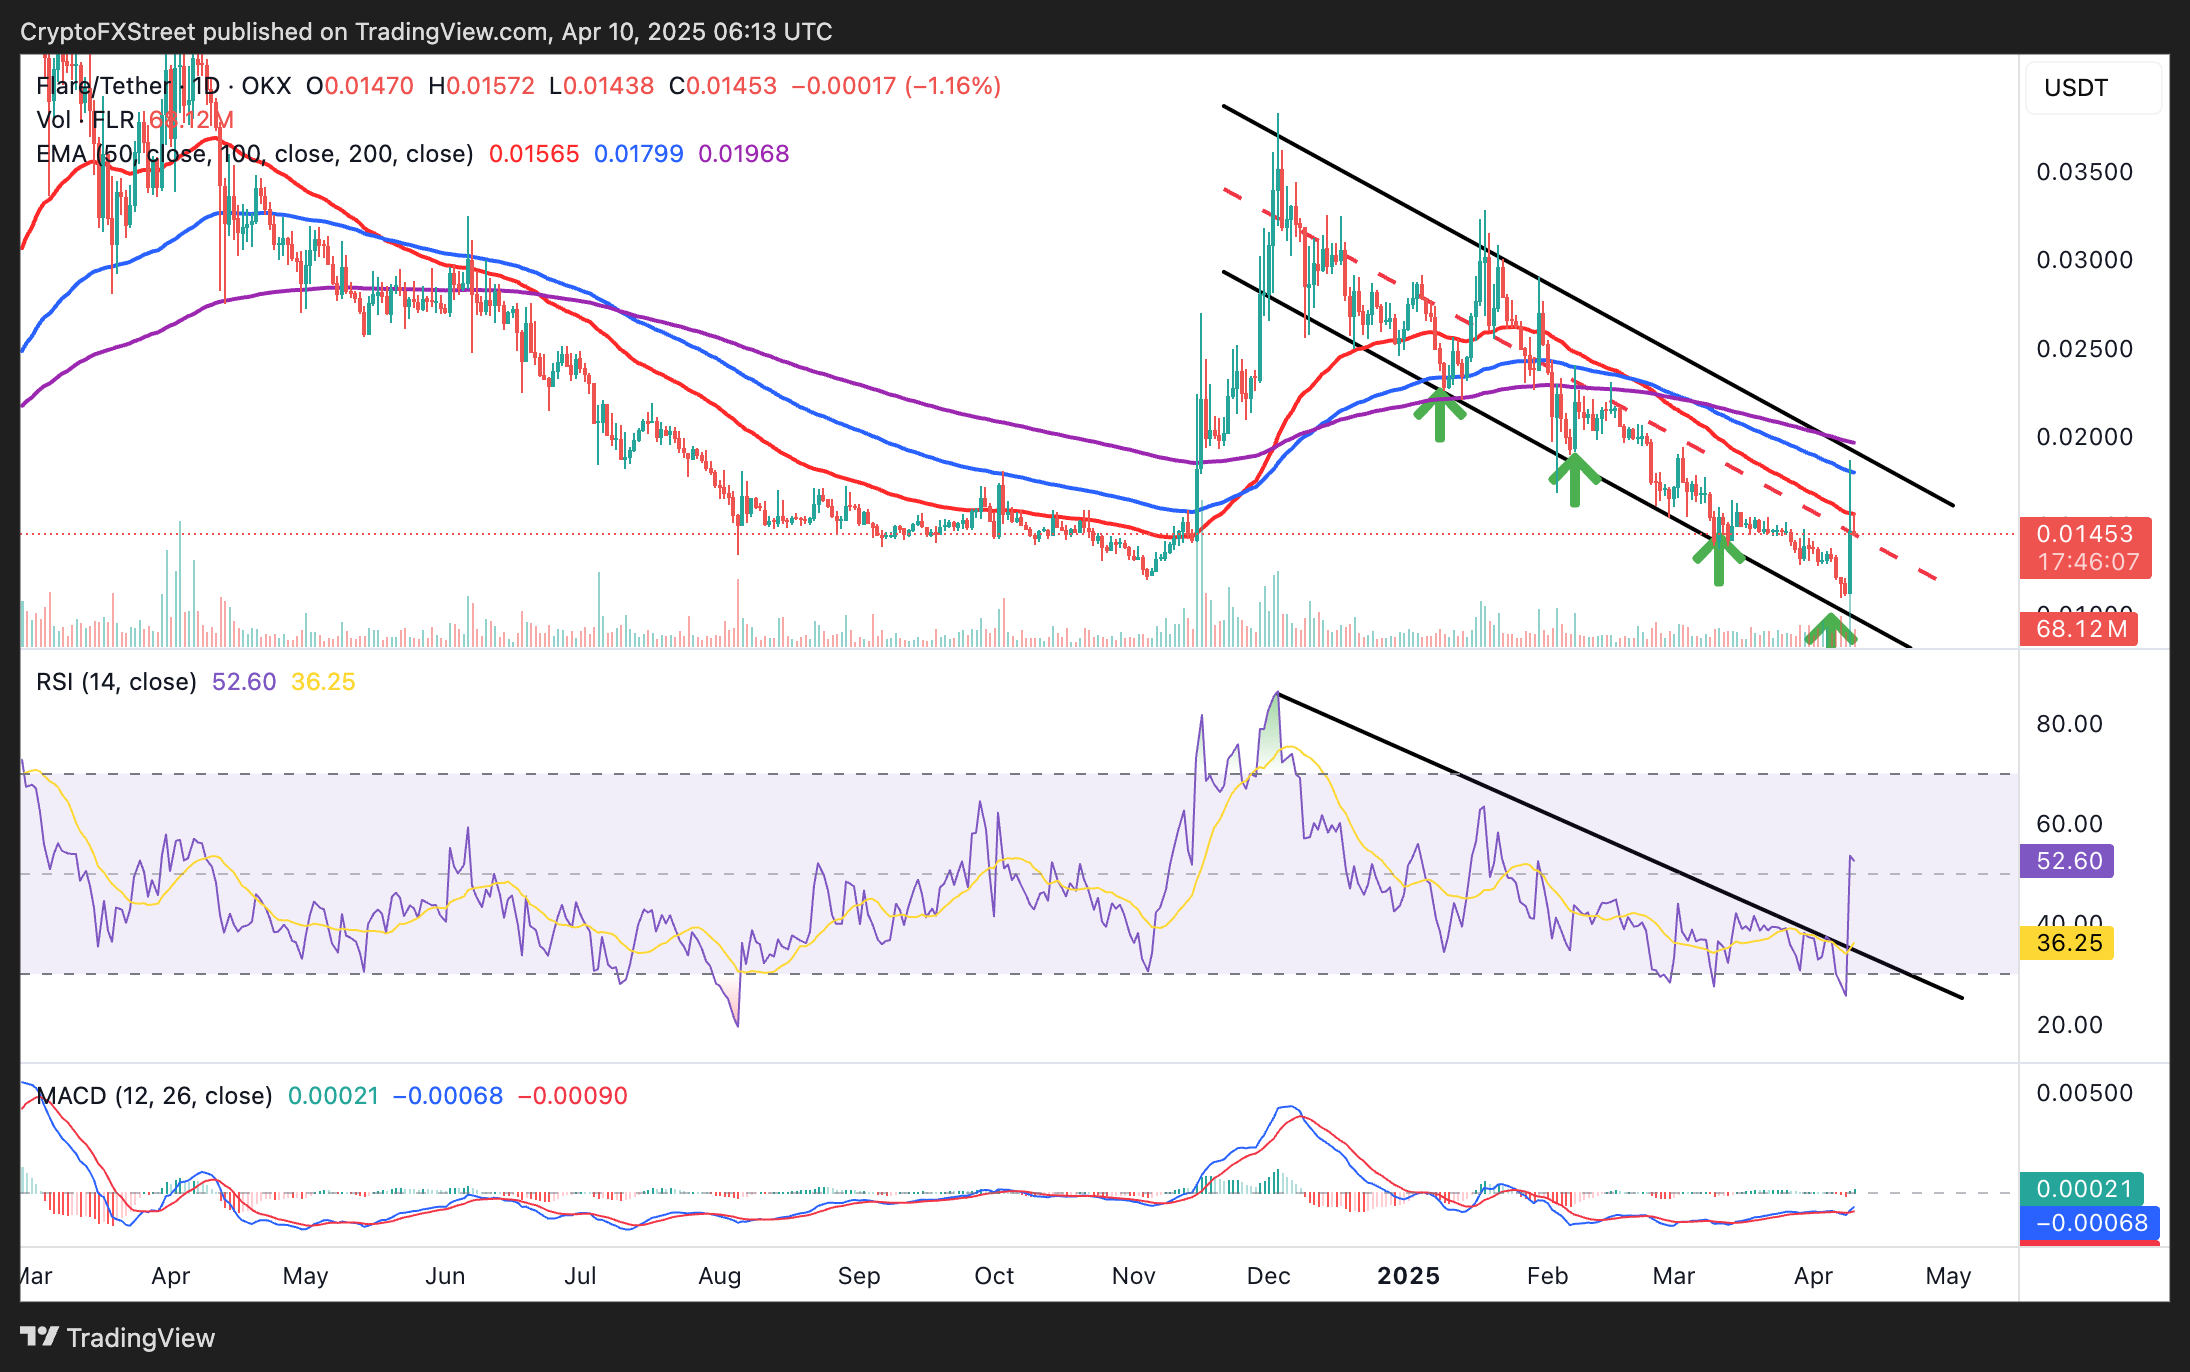Click the green arrow at January low
Viewport: 2190px width, 1372px height.
pos(1439,415)
